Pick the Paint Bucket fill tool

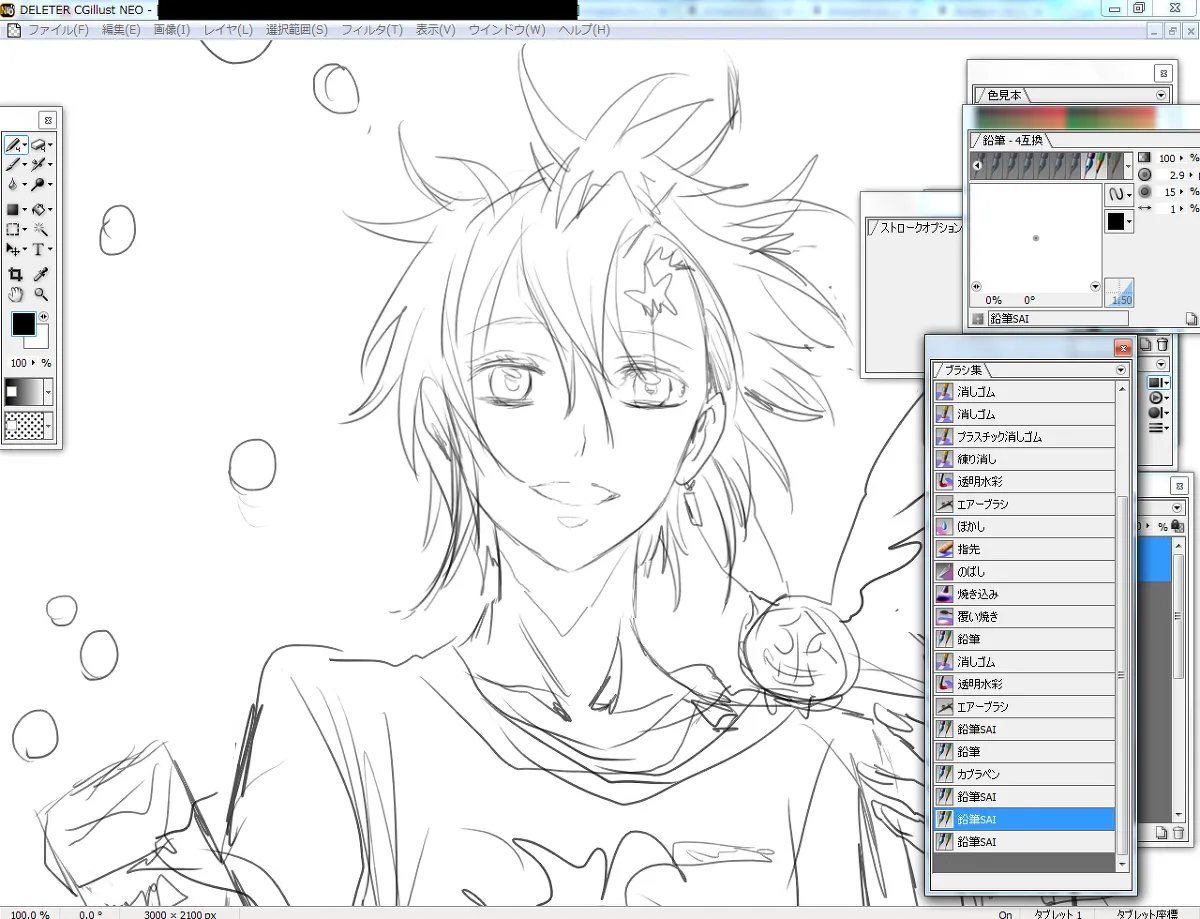tap(39, 210)
